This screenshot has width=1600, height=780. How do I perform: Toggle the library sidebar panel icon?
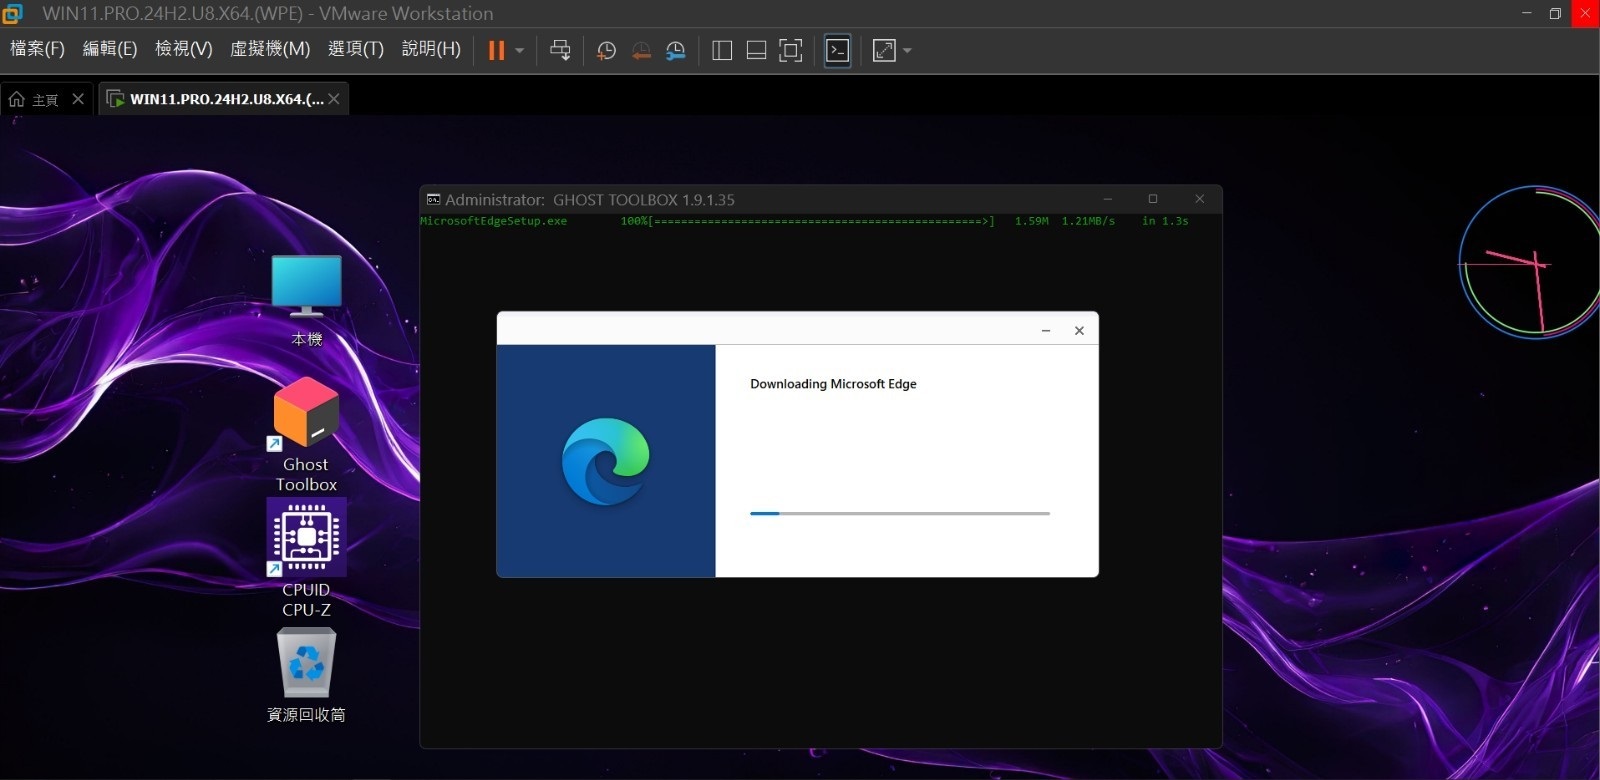click(x=722, y=50)
